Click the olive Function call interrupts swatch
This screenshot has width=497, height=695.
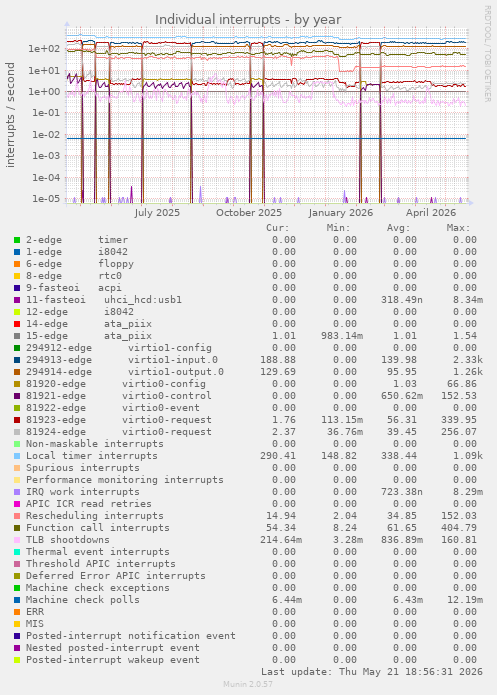[x=17, y=528]
